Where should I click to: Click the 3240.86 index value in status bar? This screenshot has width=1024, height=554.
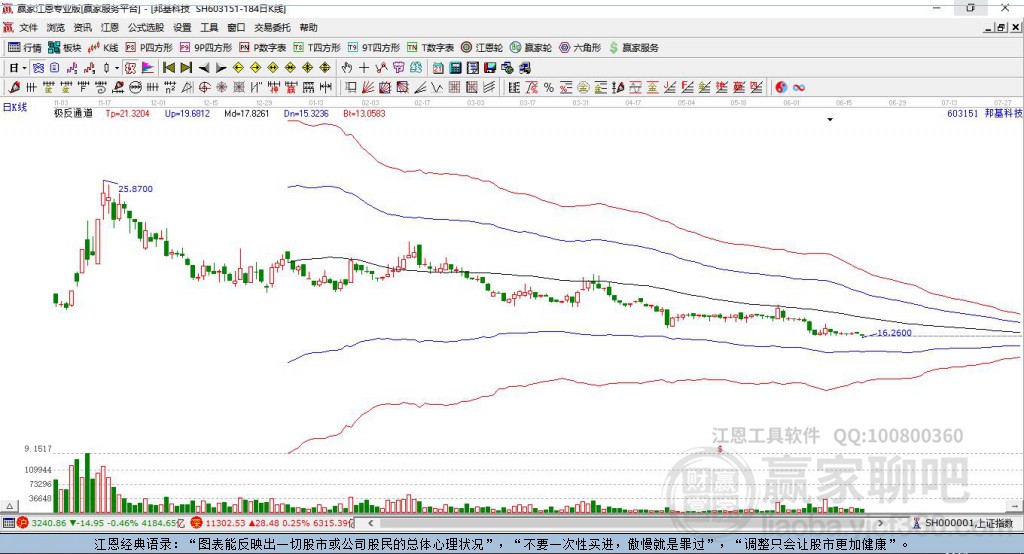click(x=48, y=523)
